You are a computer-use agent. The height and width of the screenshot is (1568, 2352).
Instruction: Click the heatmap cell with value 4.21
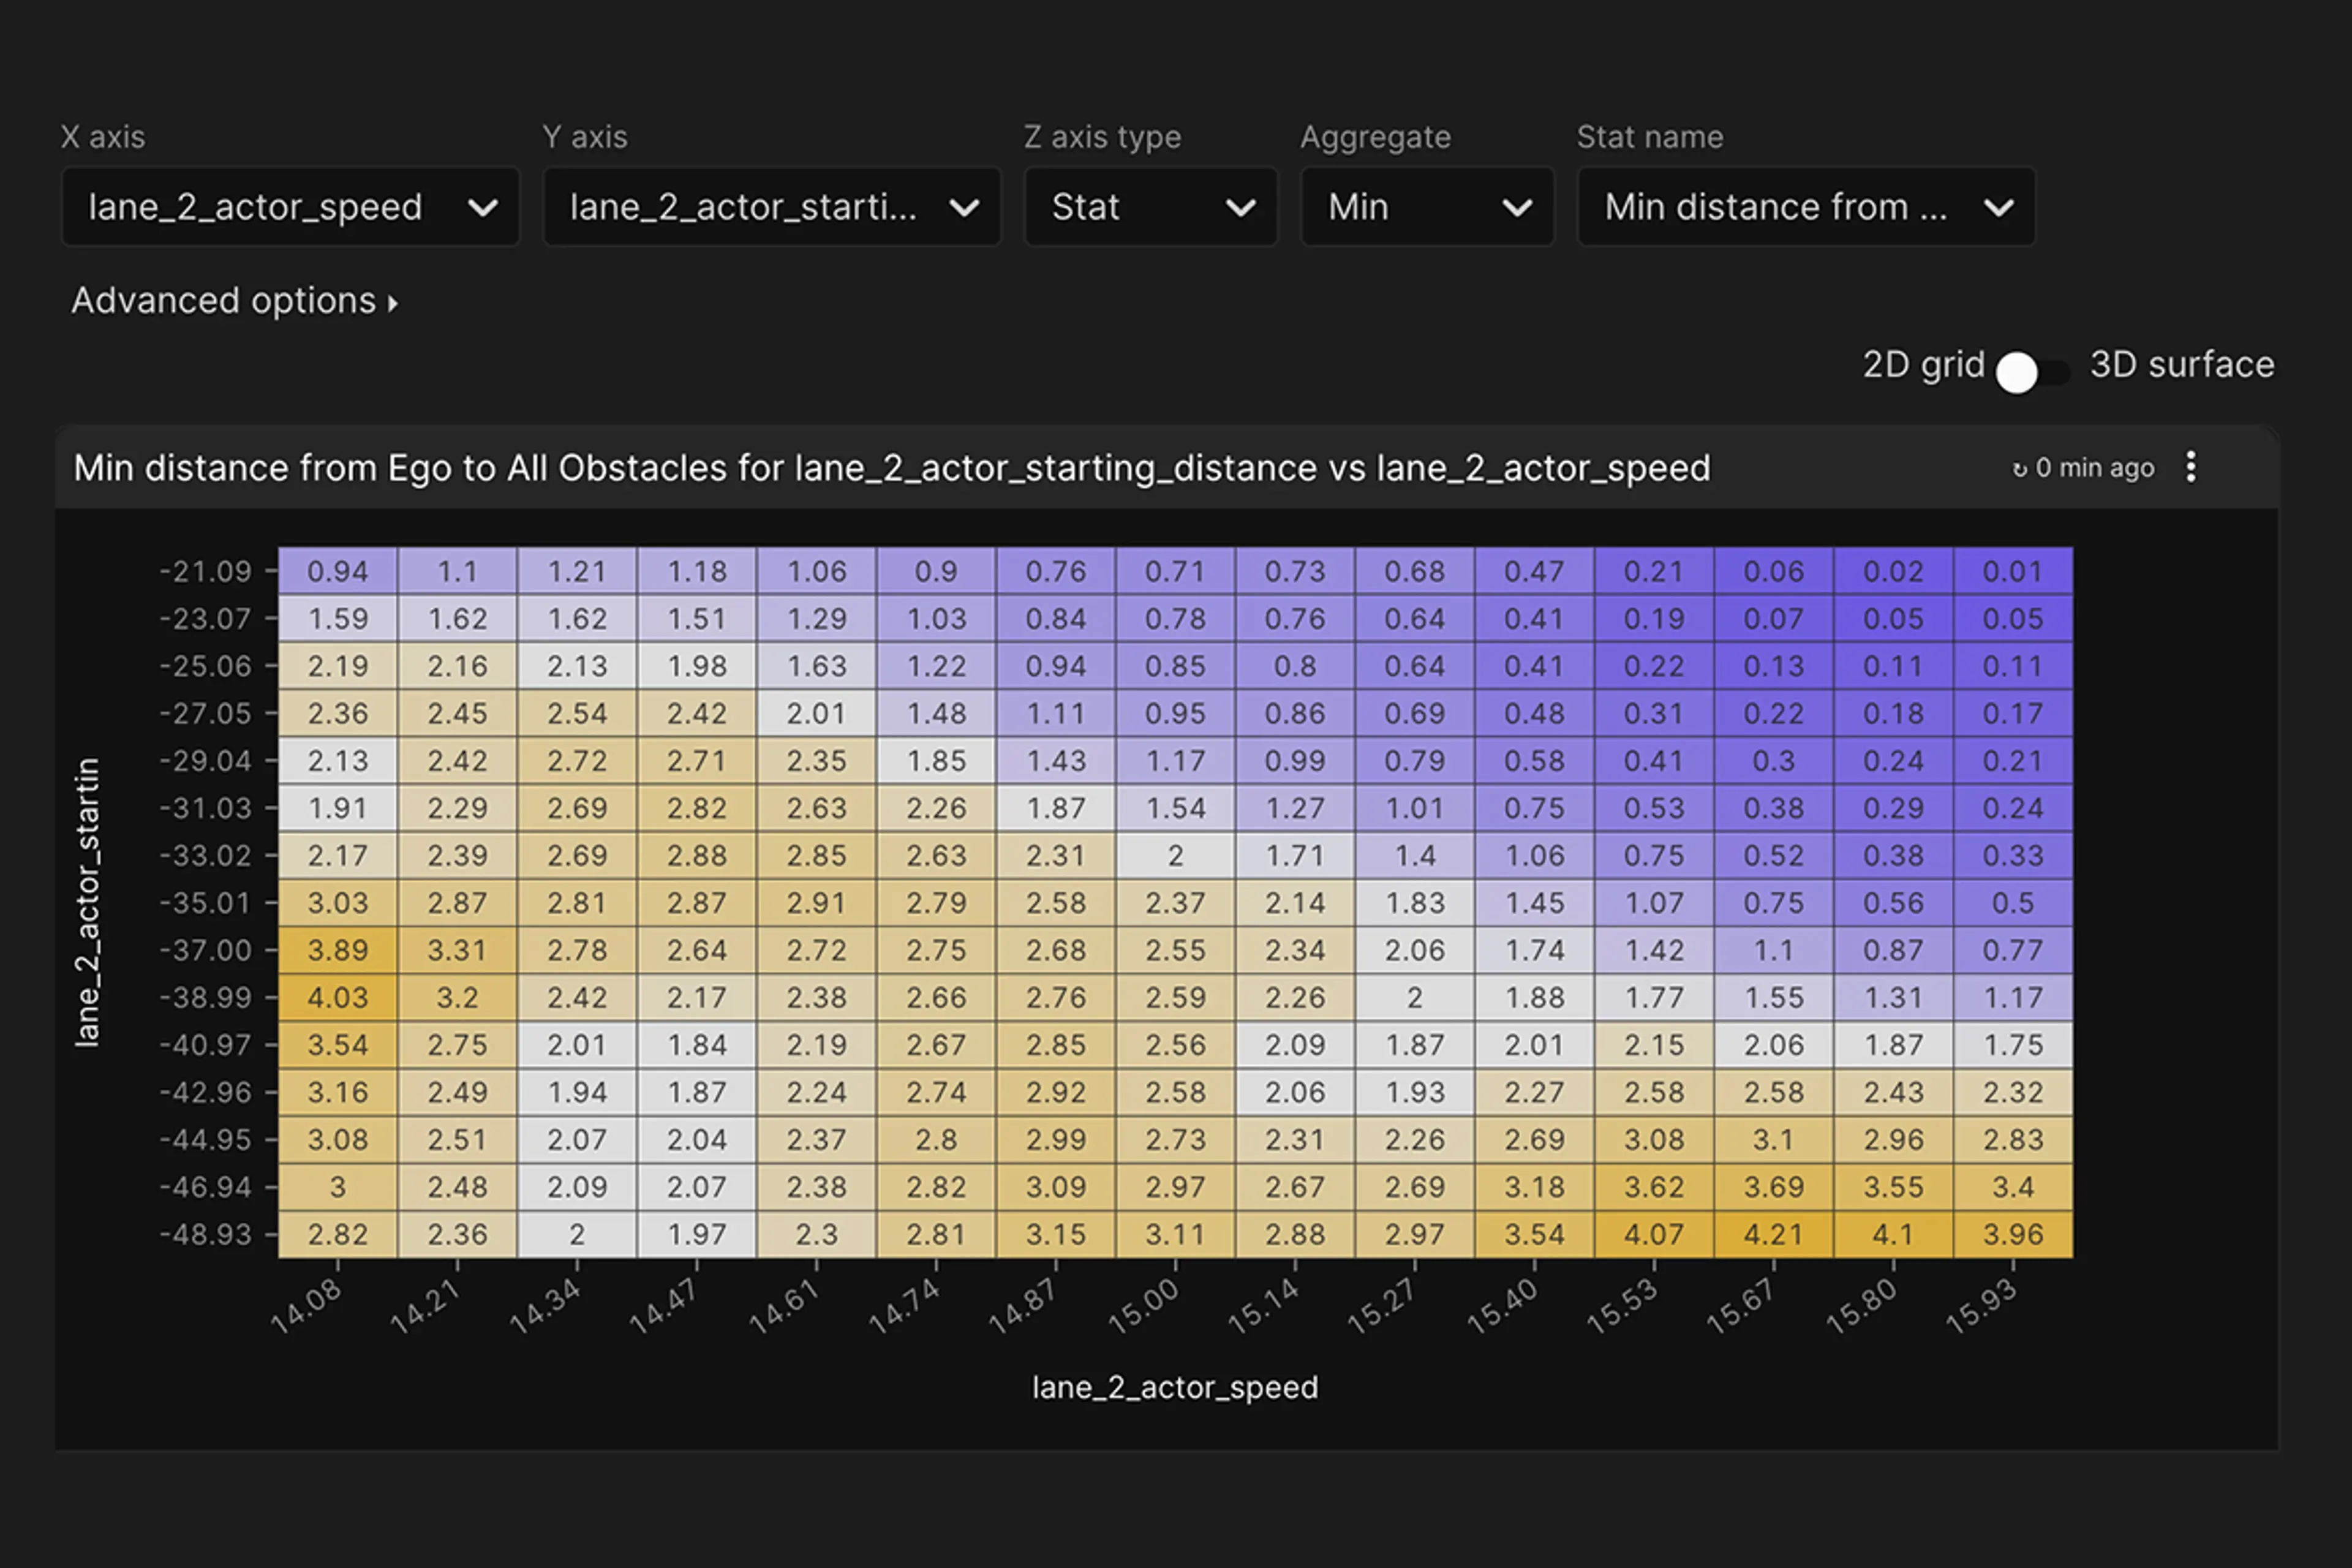pos(1773,1234)
